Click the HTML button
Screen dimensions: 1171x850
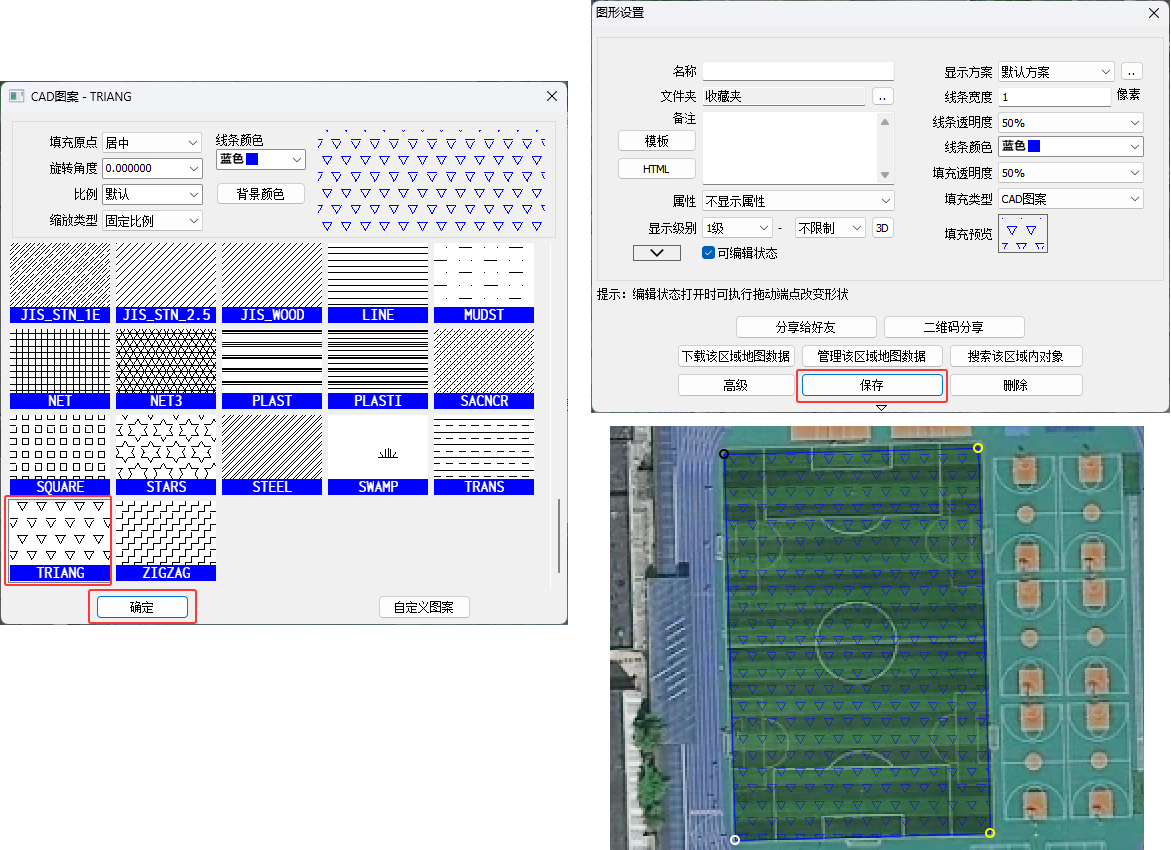[x=656, y=169]
